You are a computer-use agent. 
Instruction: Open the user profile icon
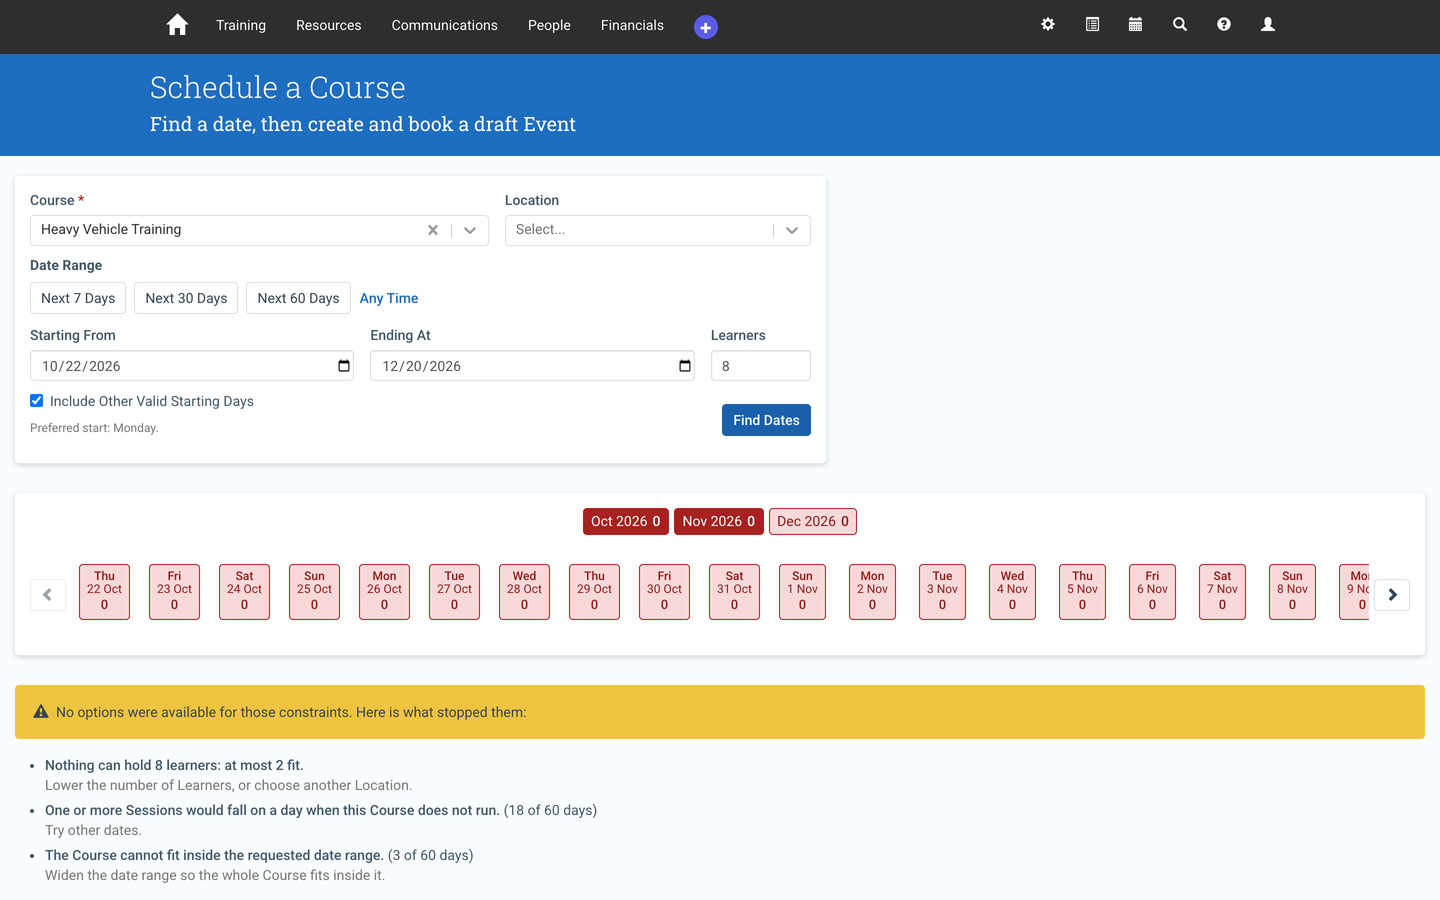(x=1268, y=24)
